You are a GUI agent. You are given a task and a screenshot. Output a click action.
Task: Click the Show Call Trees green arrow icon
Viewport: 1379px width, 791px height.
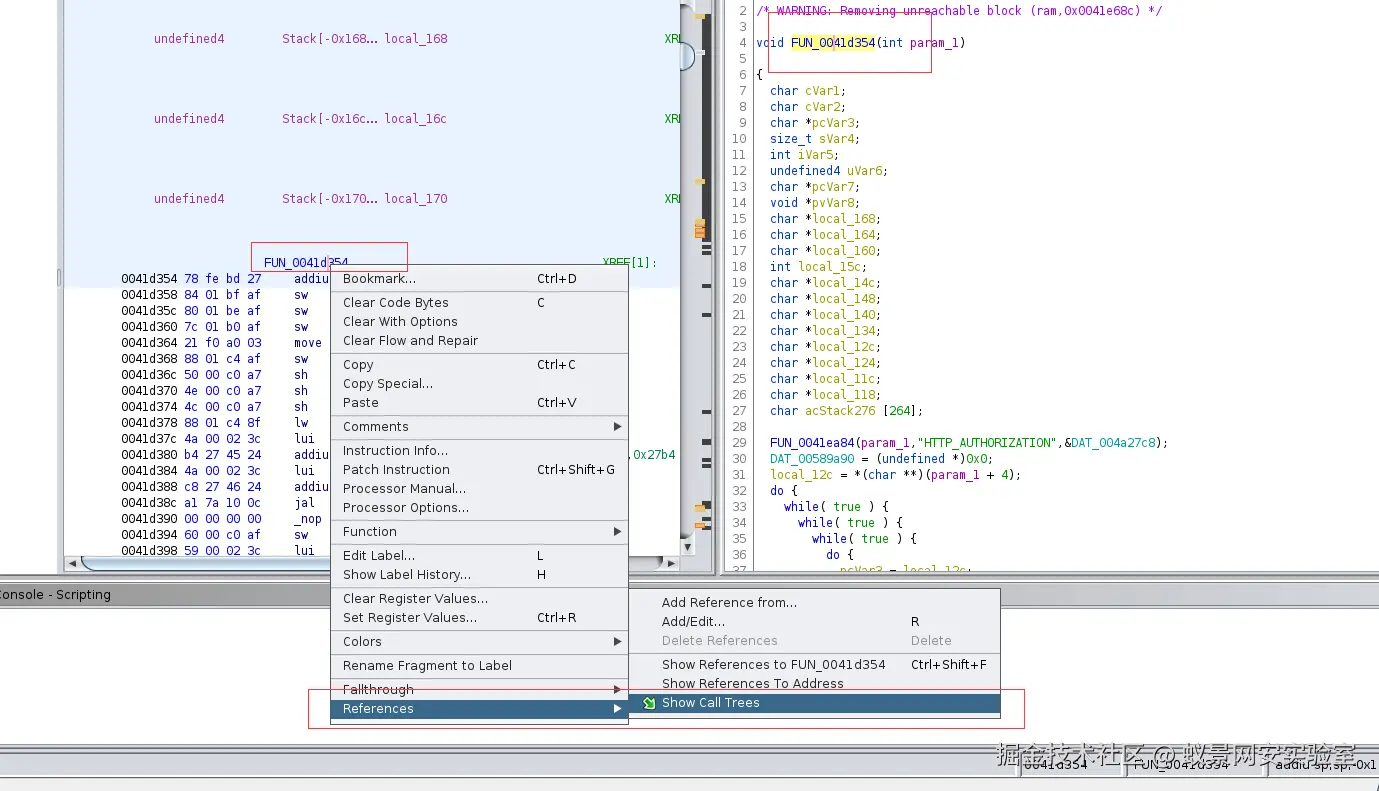pos(649,703)
